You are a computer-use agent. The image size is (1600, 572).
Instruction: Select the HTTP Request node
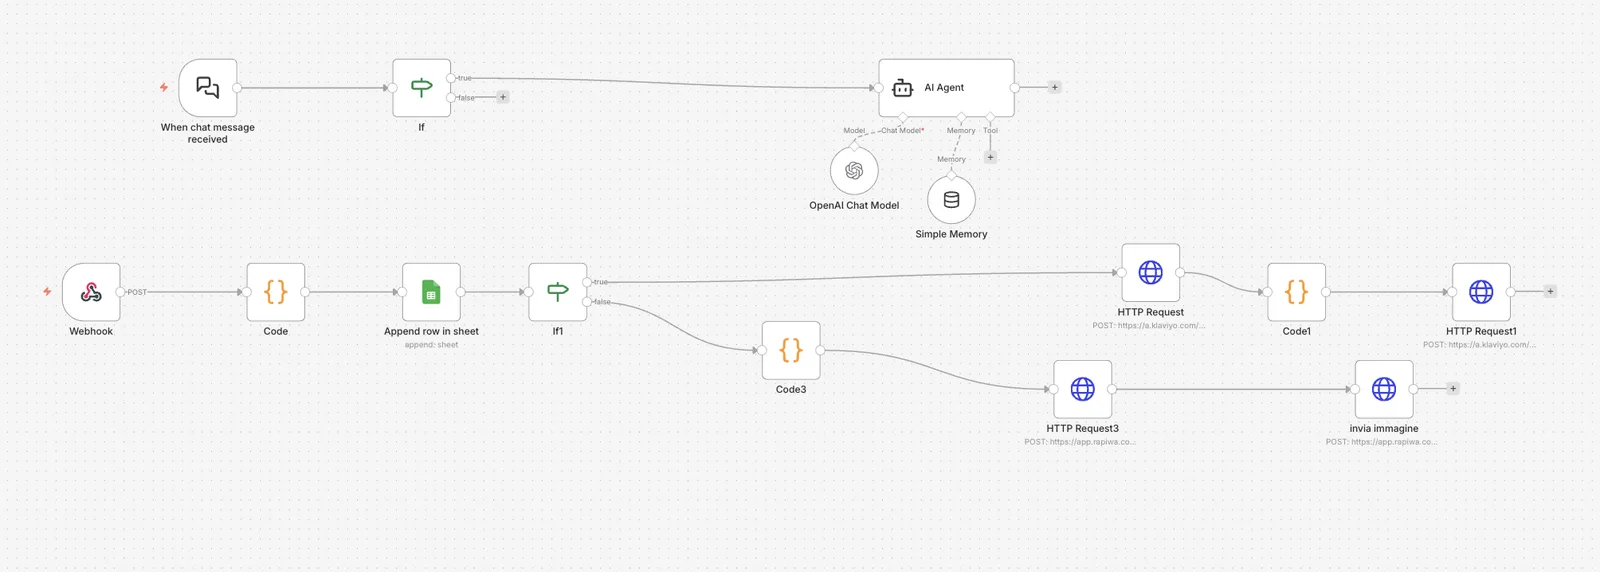[1151, 272]
